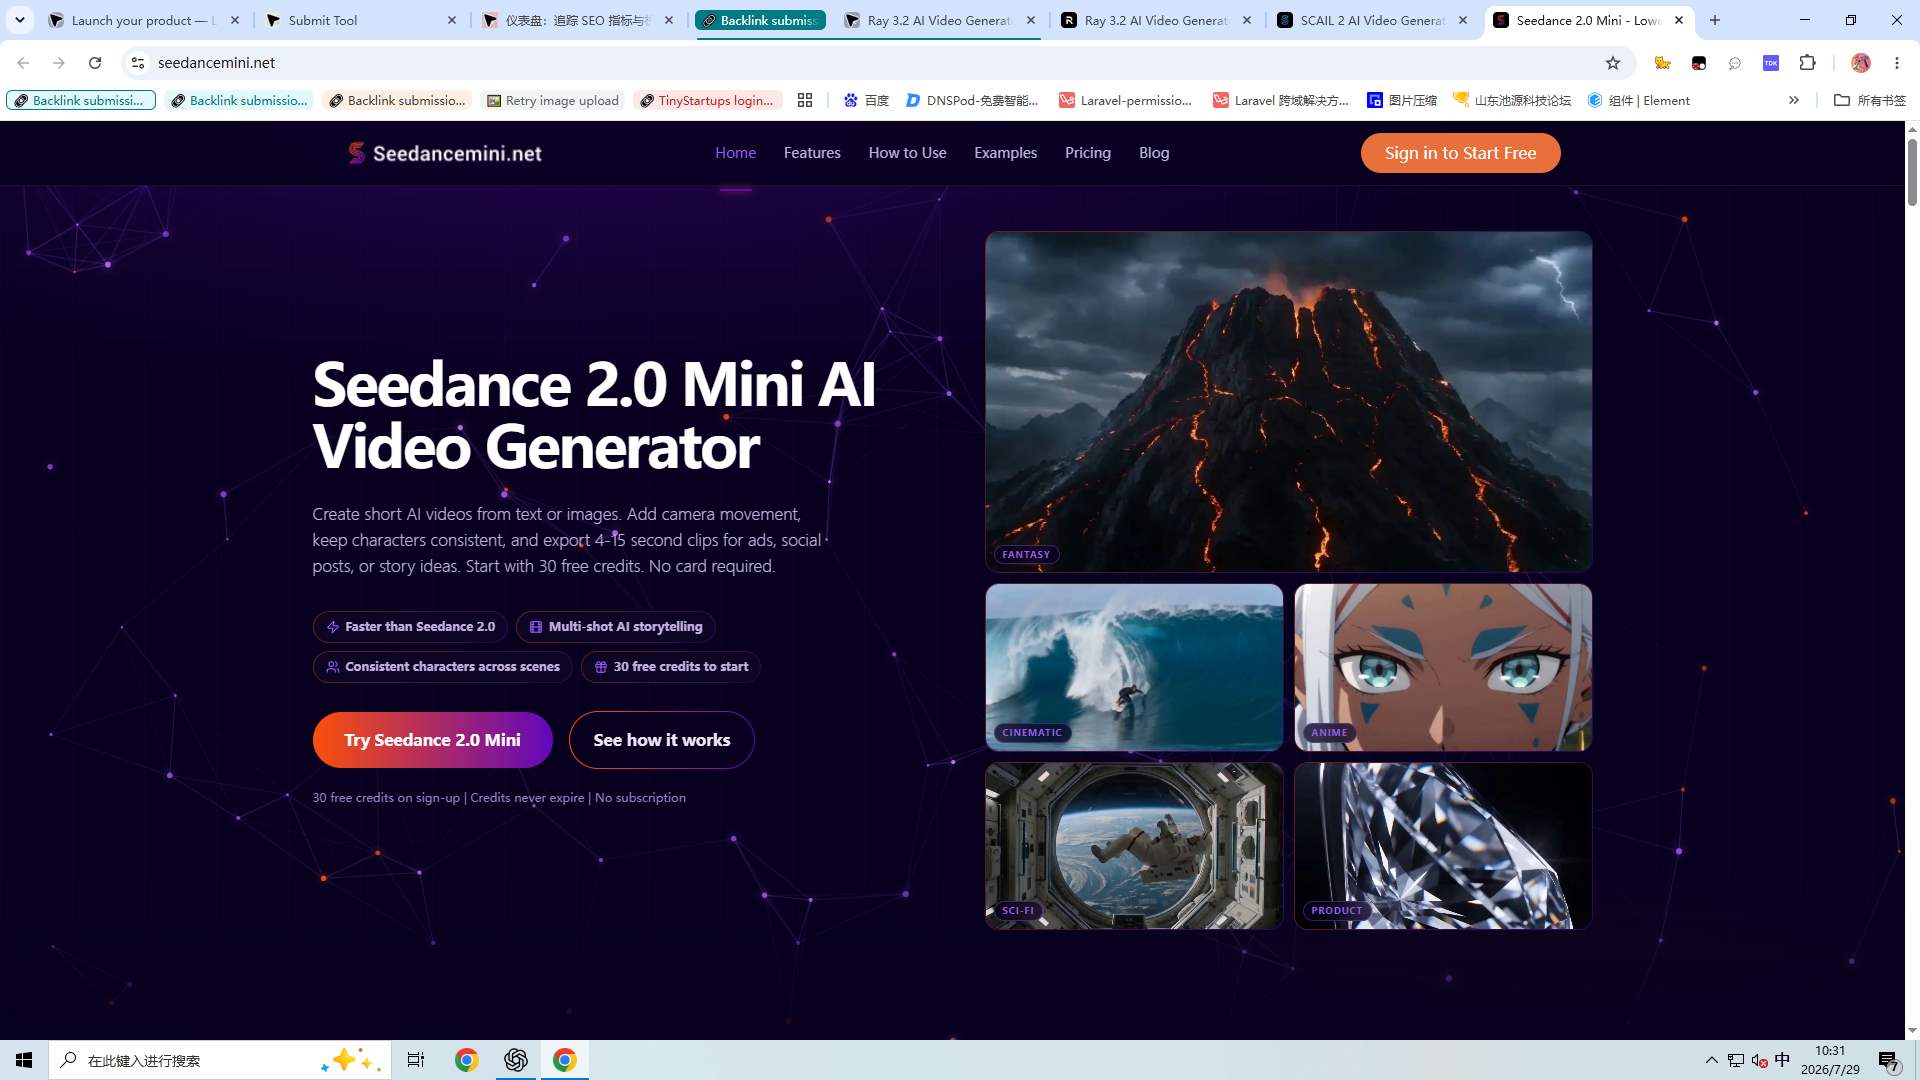Open the 所有书签 bookmarks folder
This screenshot has width=1920, height=1080.
pyautogui.click(x=1870, y=100)
